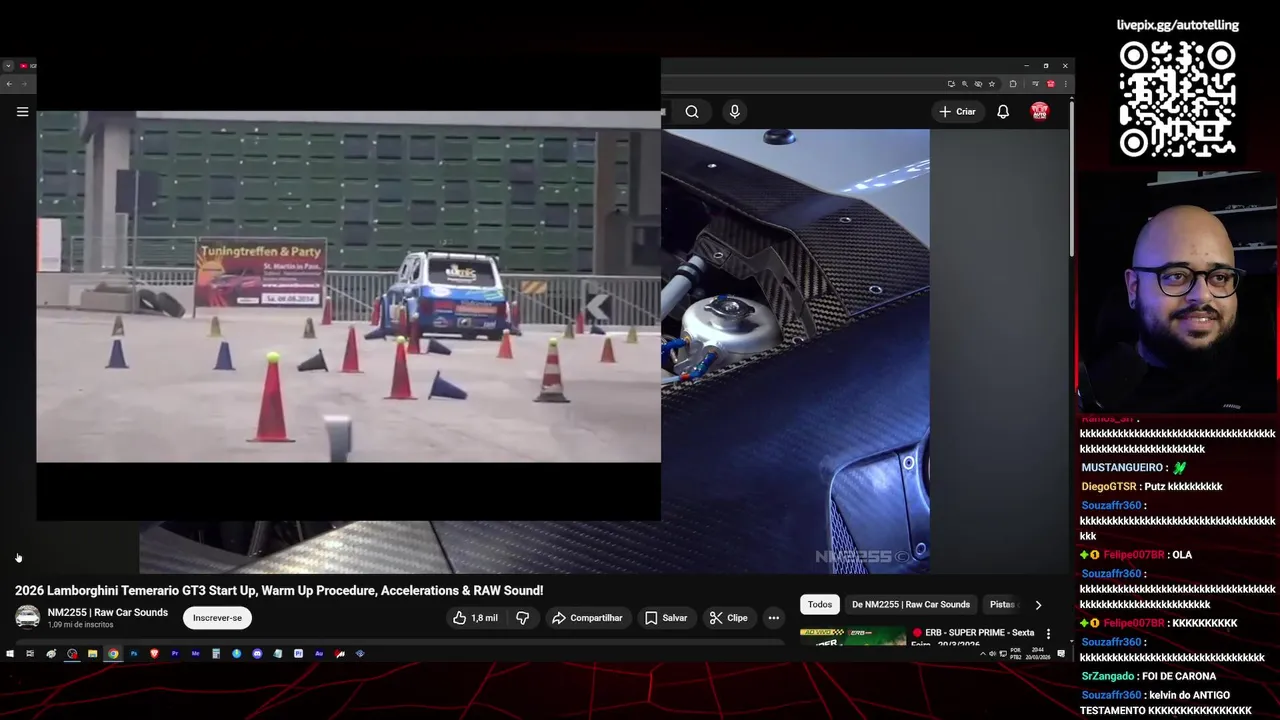Open Chrome zoom magnifier in address bar

[x=965, y=84]
